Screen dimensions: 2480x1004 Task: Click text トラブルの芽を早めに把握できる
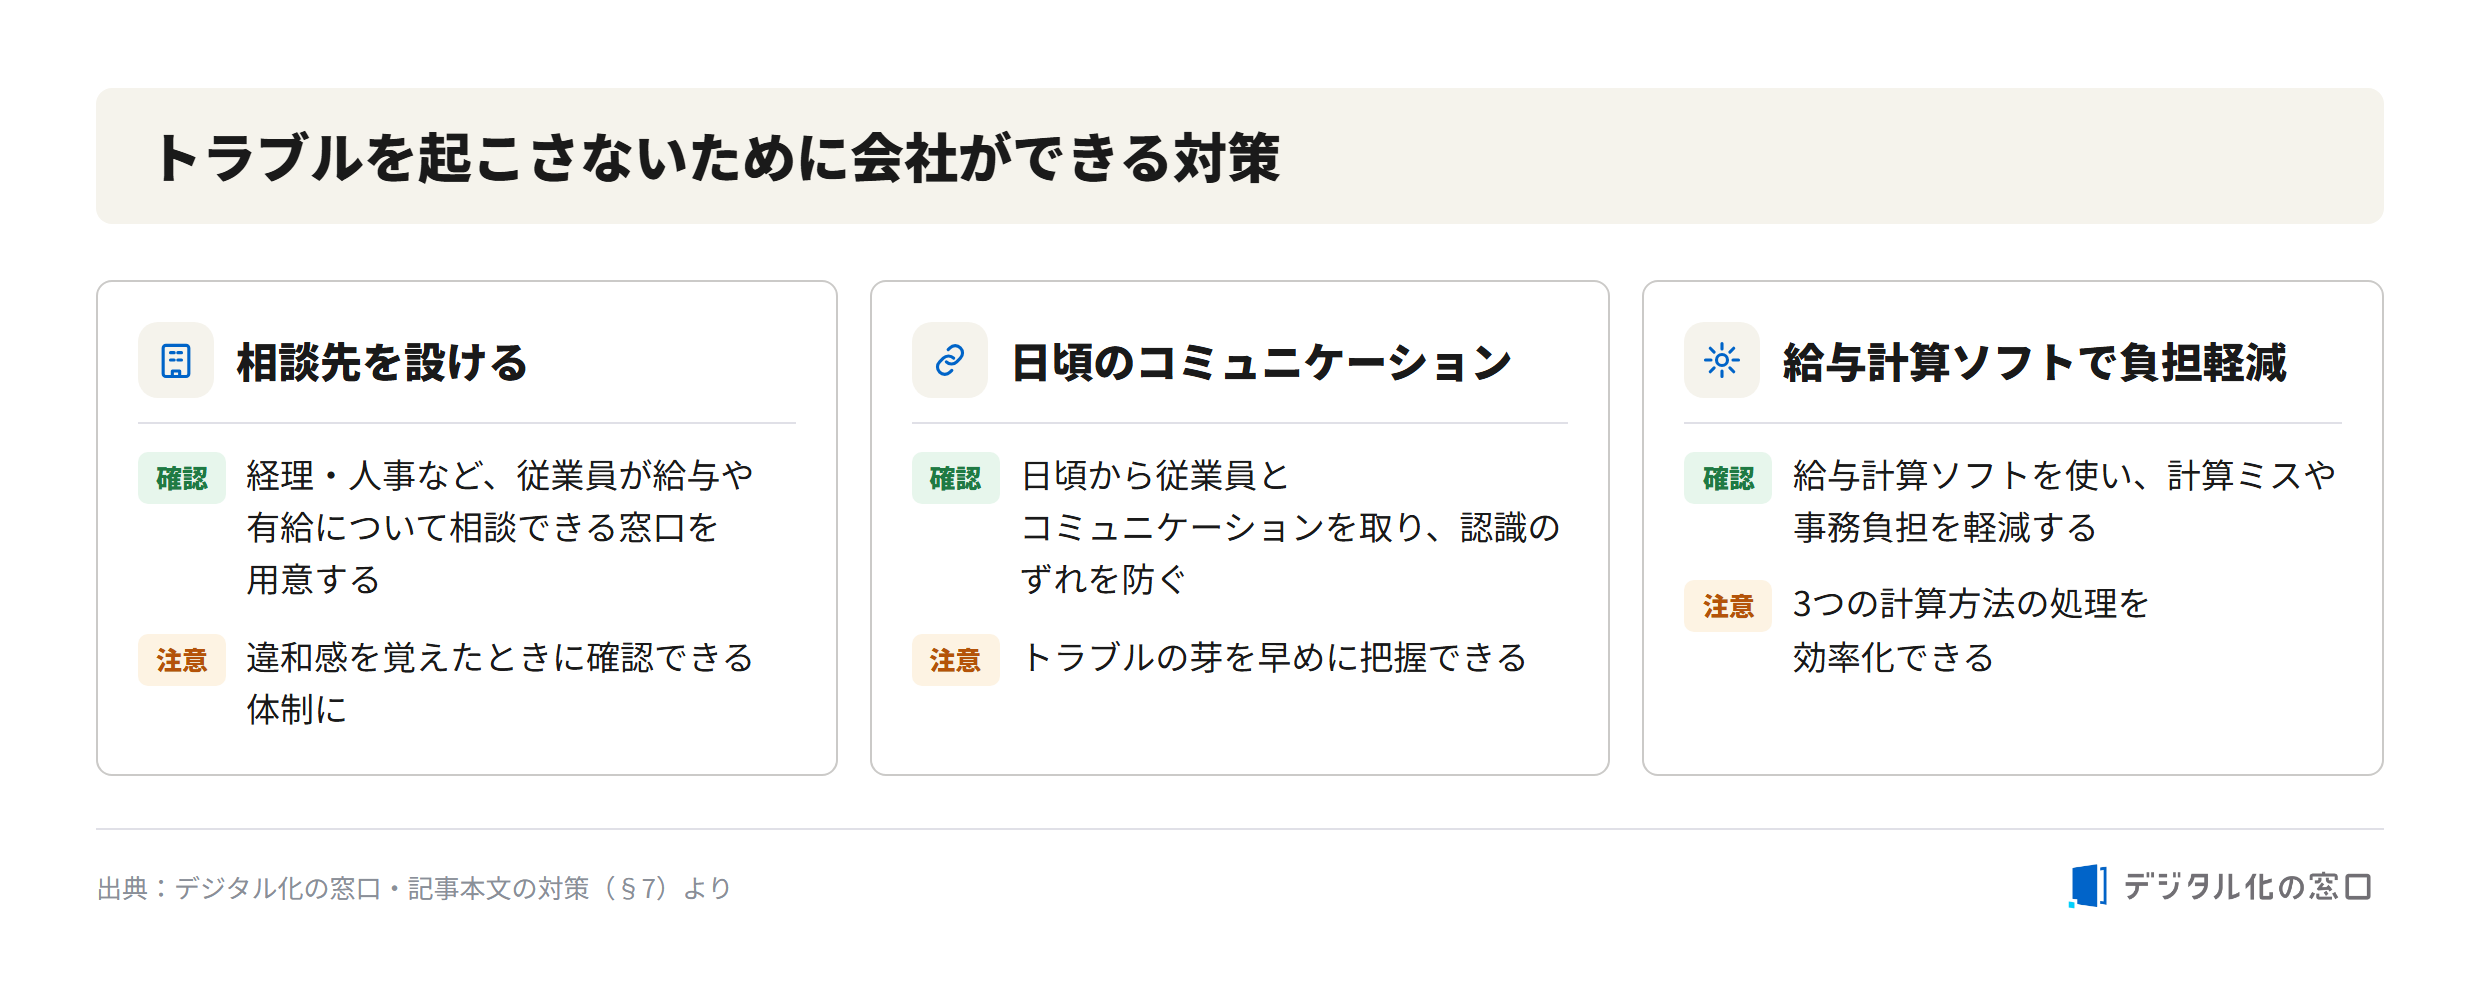coord(1274,658)
